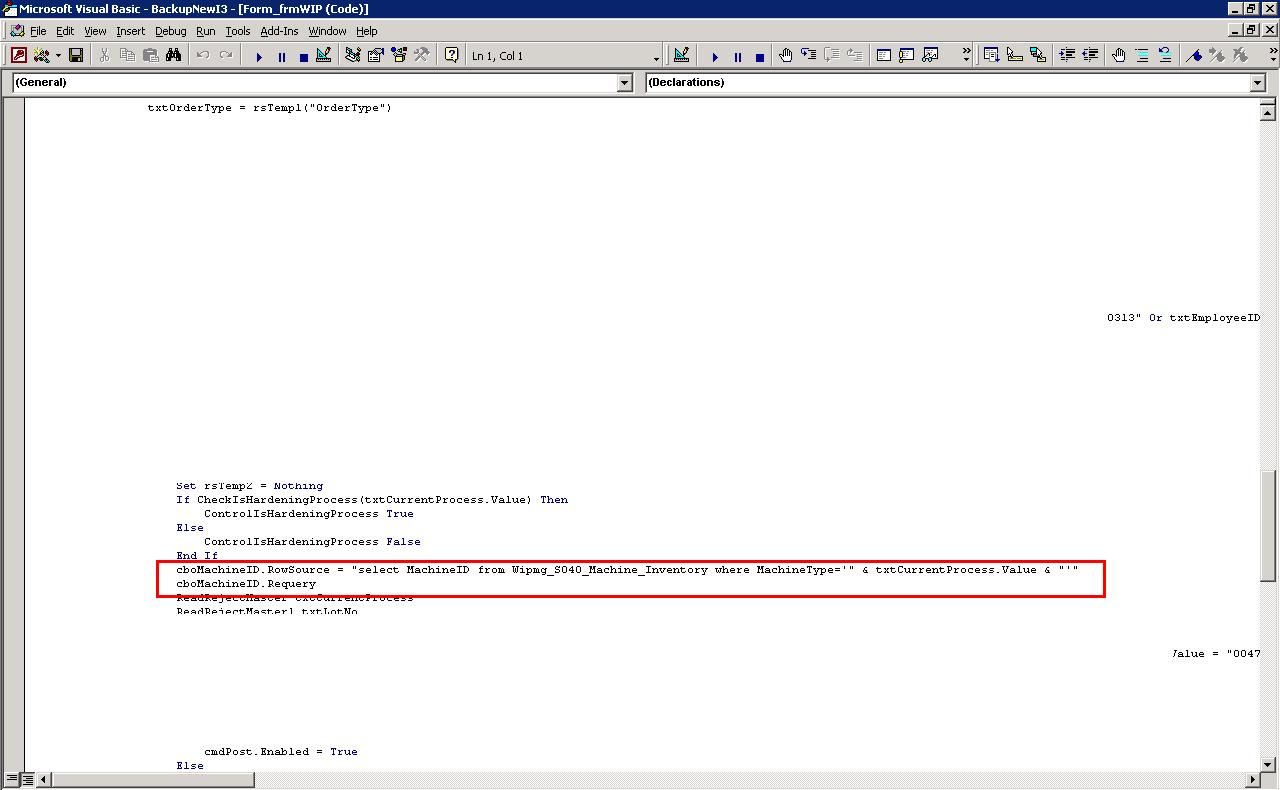Open the Debug menu
Screen dimensions: 1280x790
tap(171, 31)
